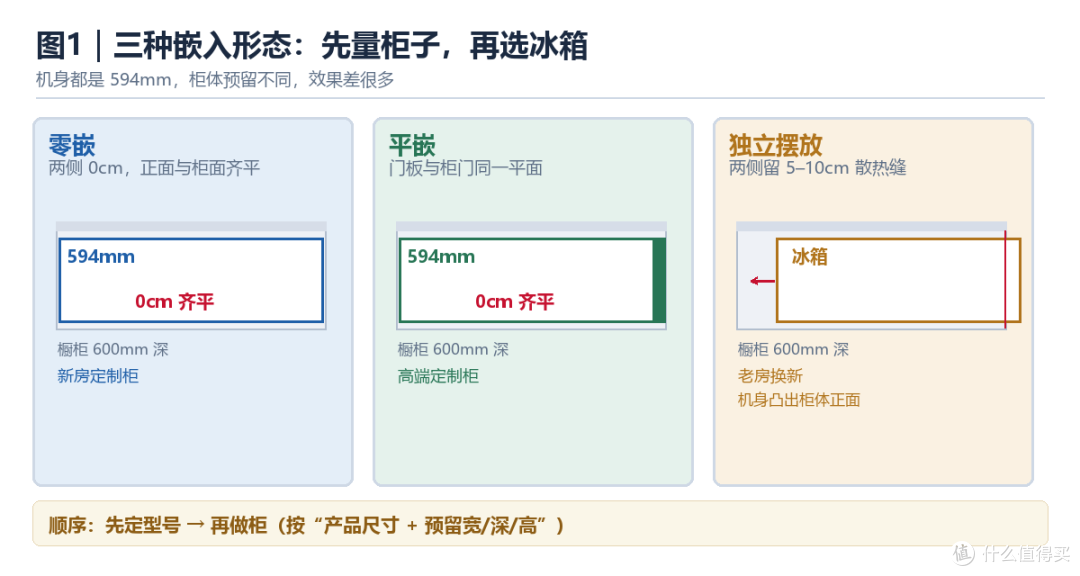
Task: Click 橱柜 600mm 深 under 独立摆放 diagram
Action: pyautogui.click(x=793, y=349)
